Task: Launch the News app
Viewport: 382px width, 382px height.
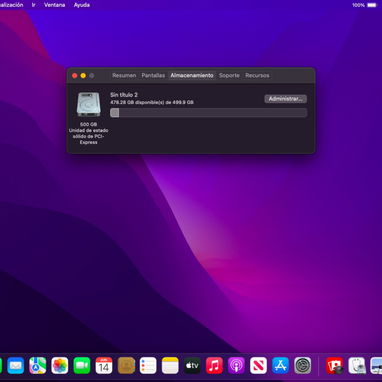Action: (258, 366)
